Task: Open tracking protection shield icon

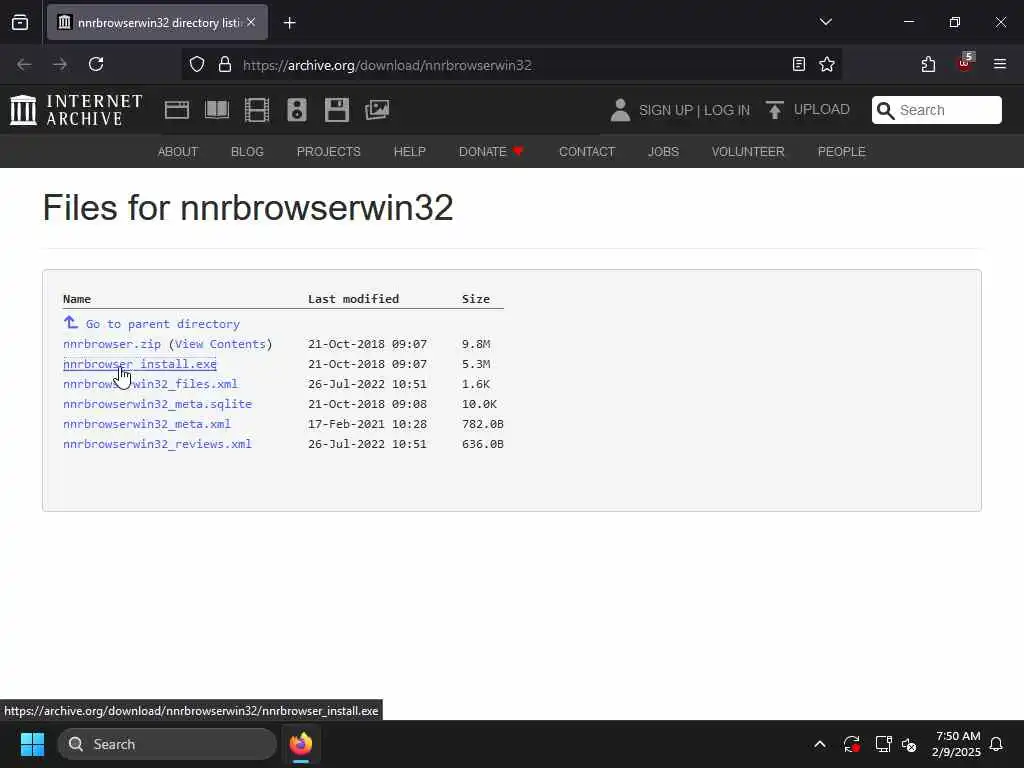Action: (197, 65)
